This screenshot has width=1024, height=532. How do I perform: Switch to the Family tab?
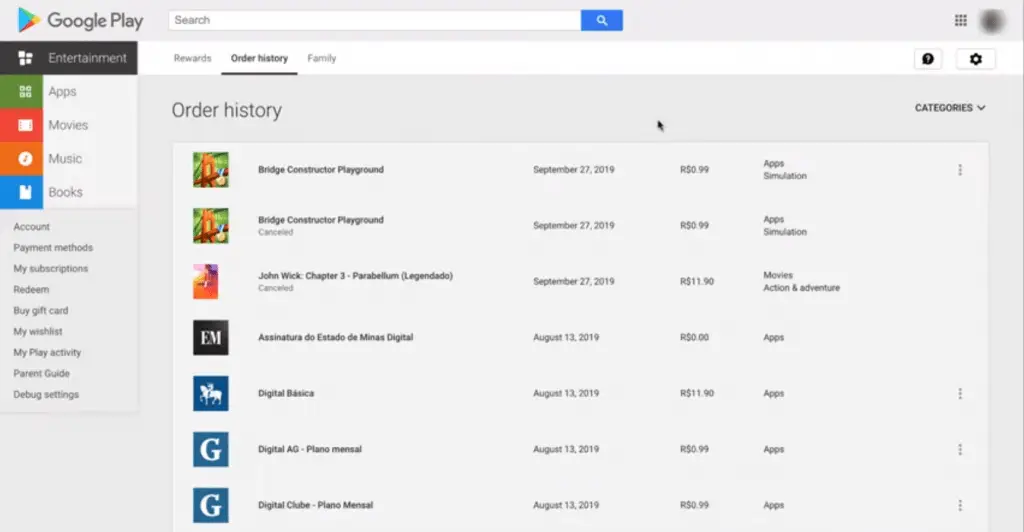coord(321,58)
